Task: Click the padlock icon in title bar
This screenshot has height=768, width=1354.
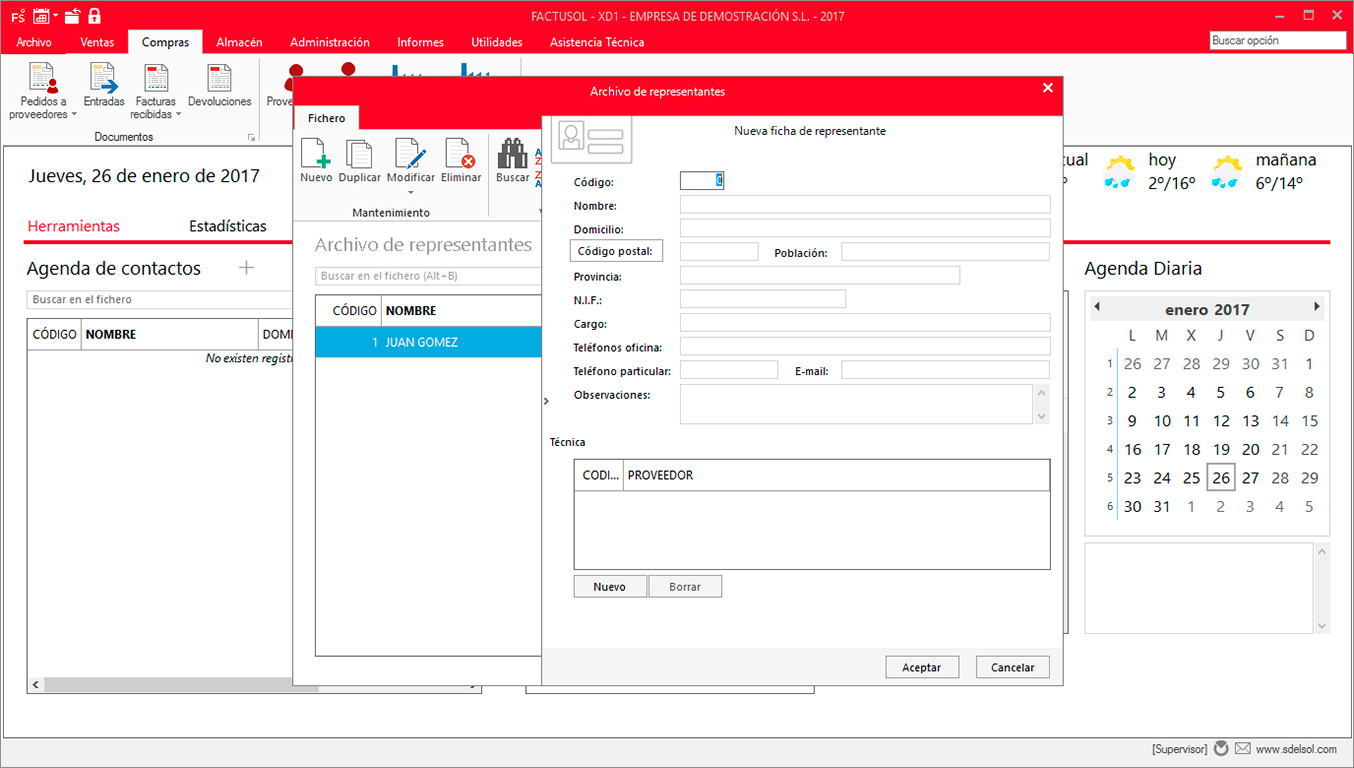Action: pyautogui.click(x=94, y=15)
